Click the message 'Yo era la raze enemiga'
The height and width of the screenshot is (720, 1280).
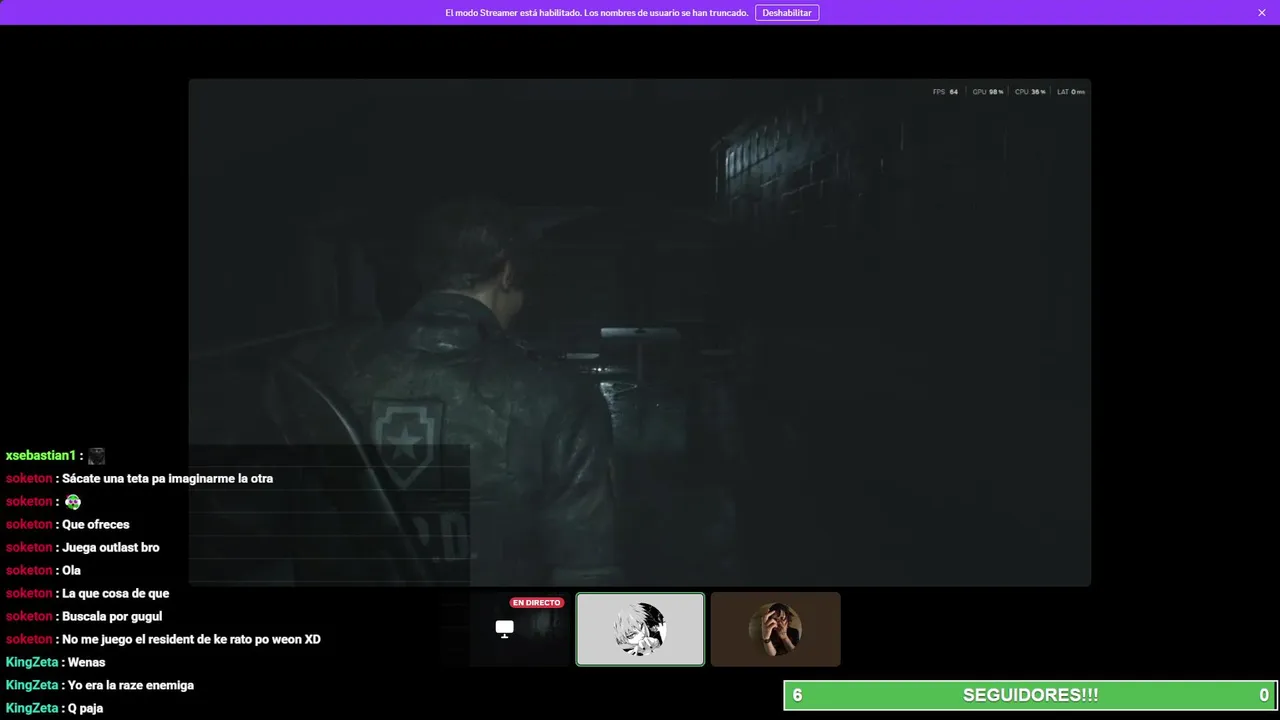point(131,686)
